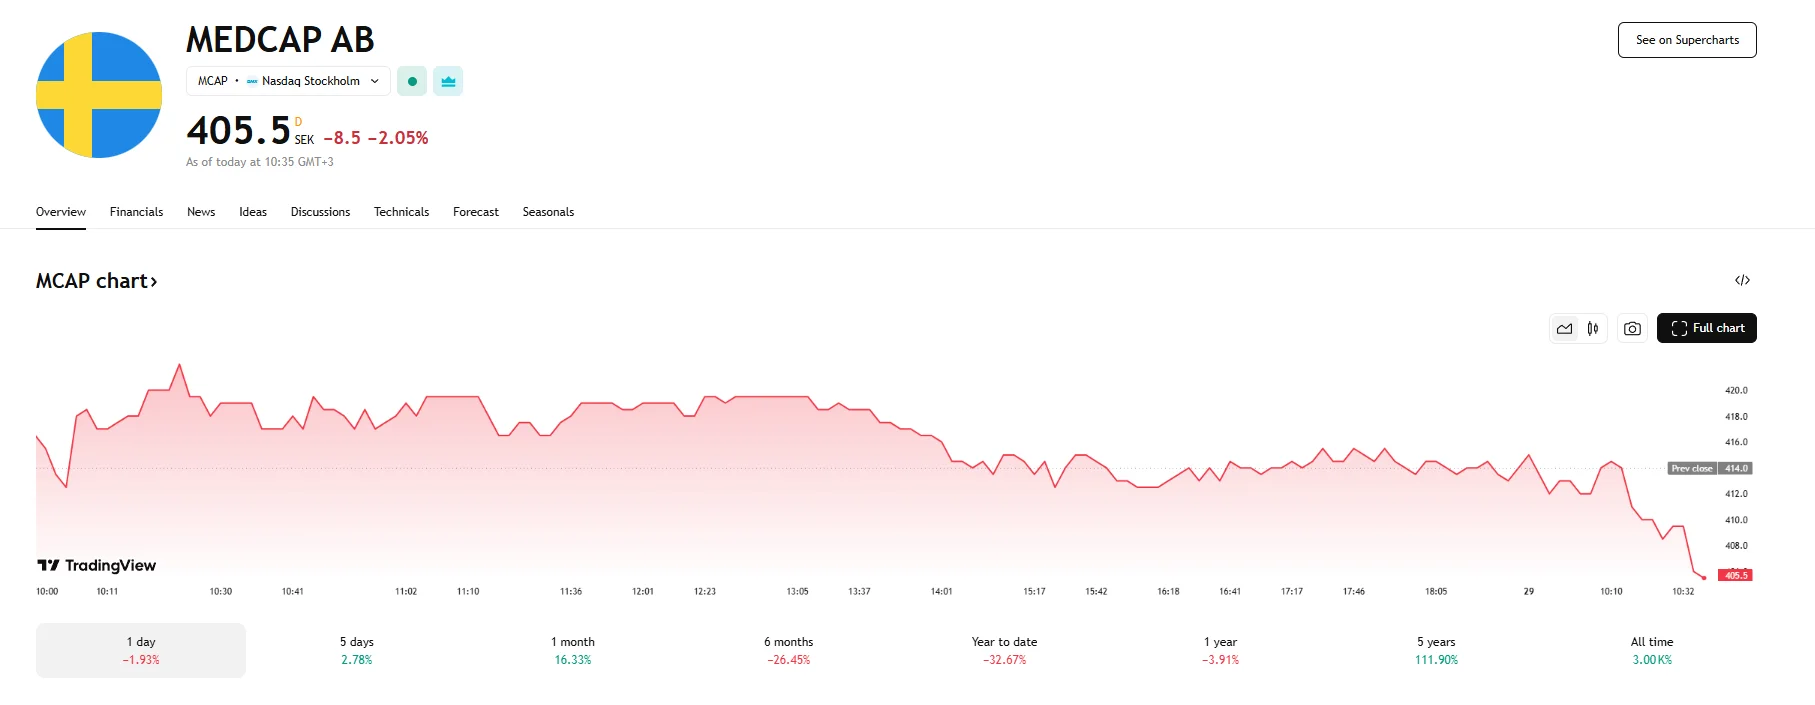Open the premium crown icon next to MCAP

[448, 81]
